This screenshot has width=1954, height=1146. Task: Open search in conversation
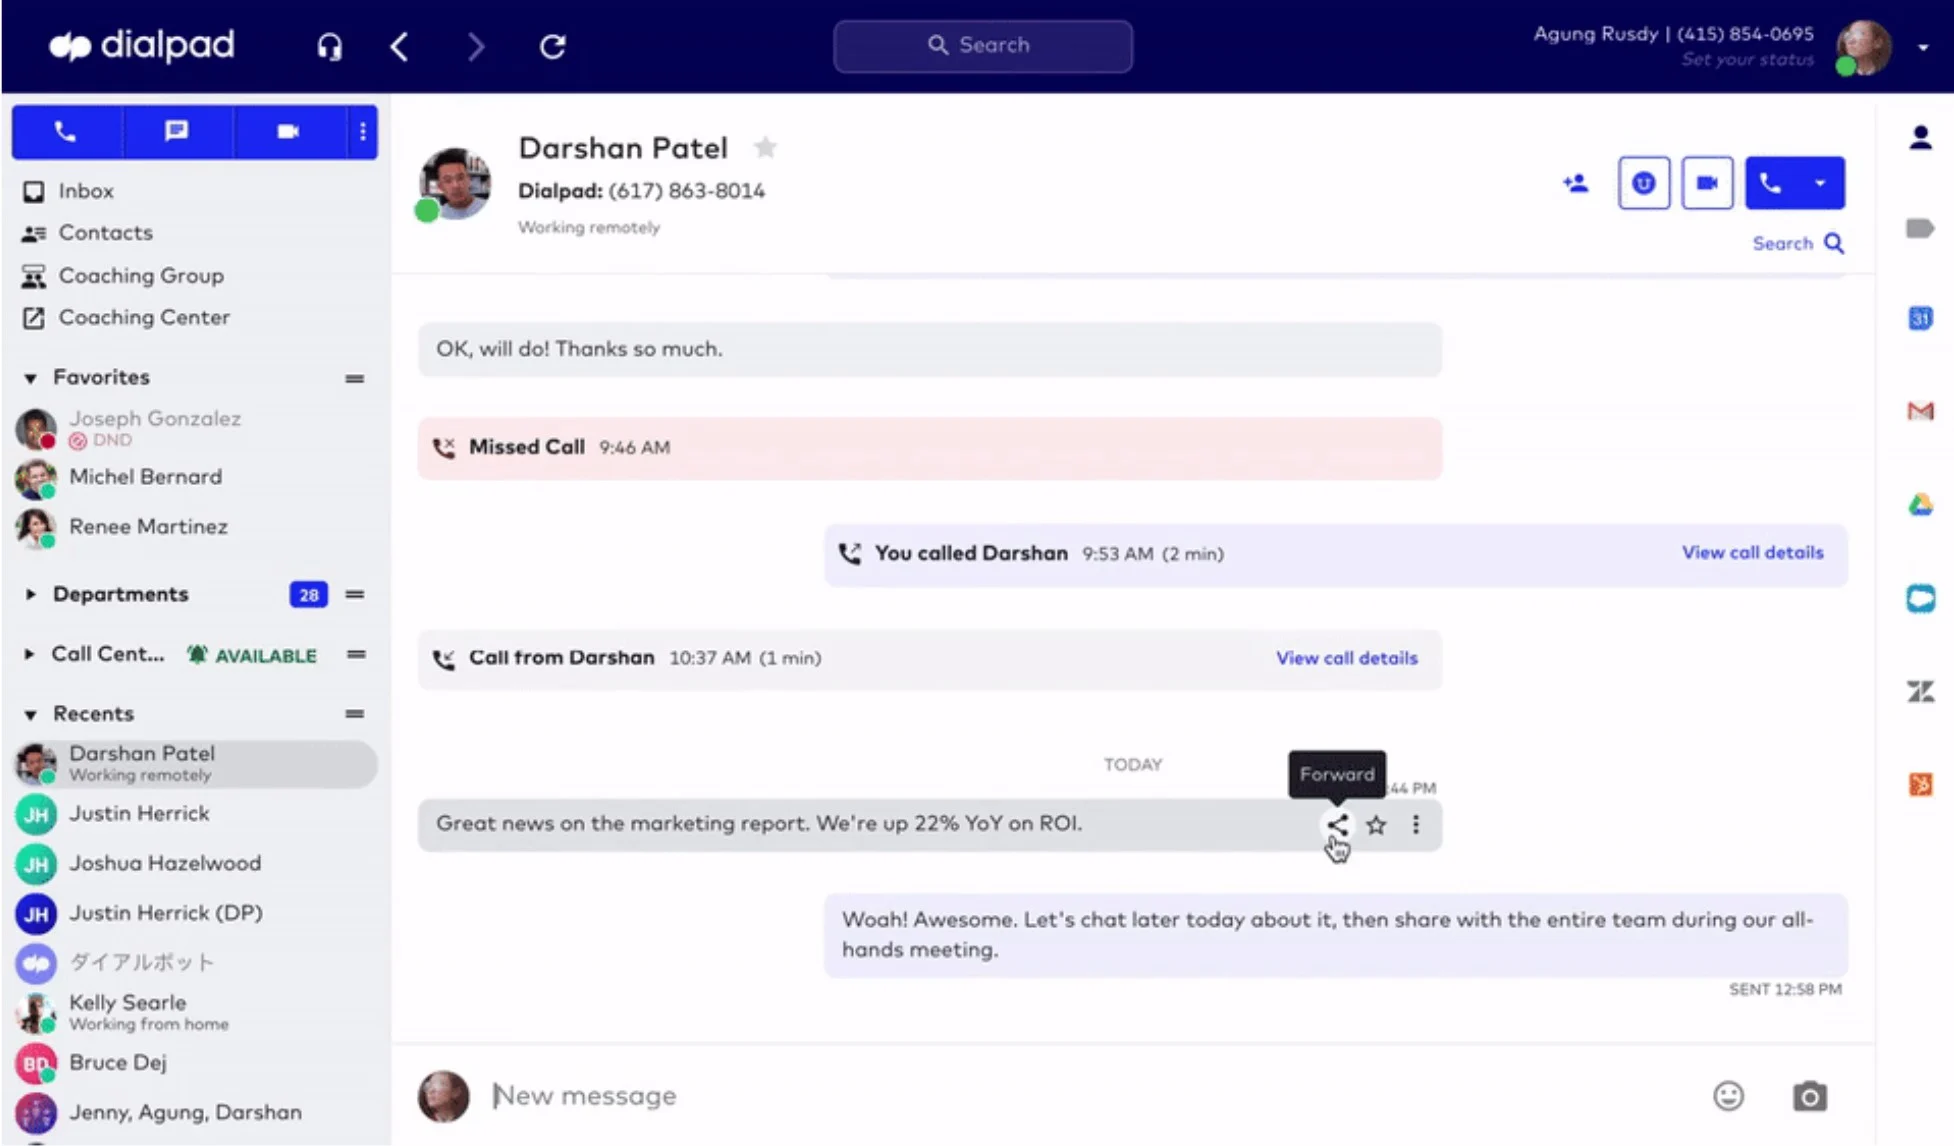point(1797,243)
